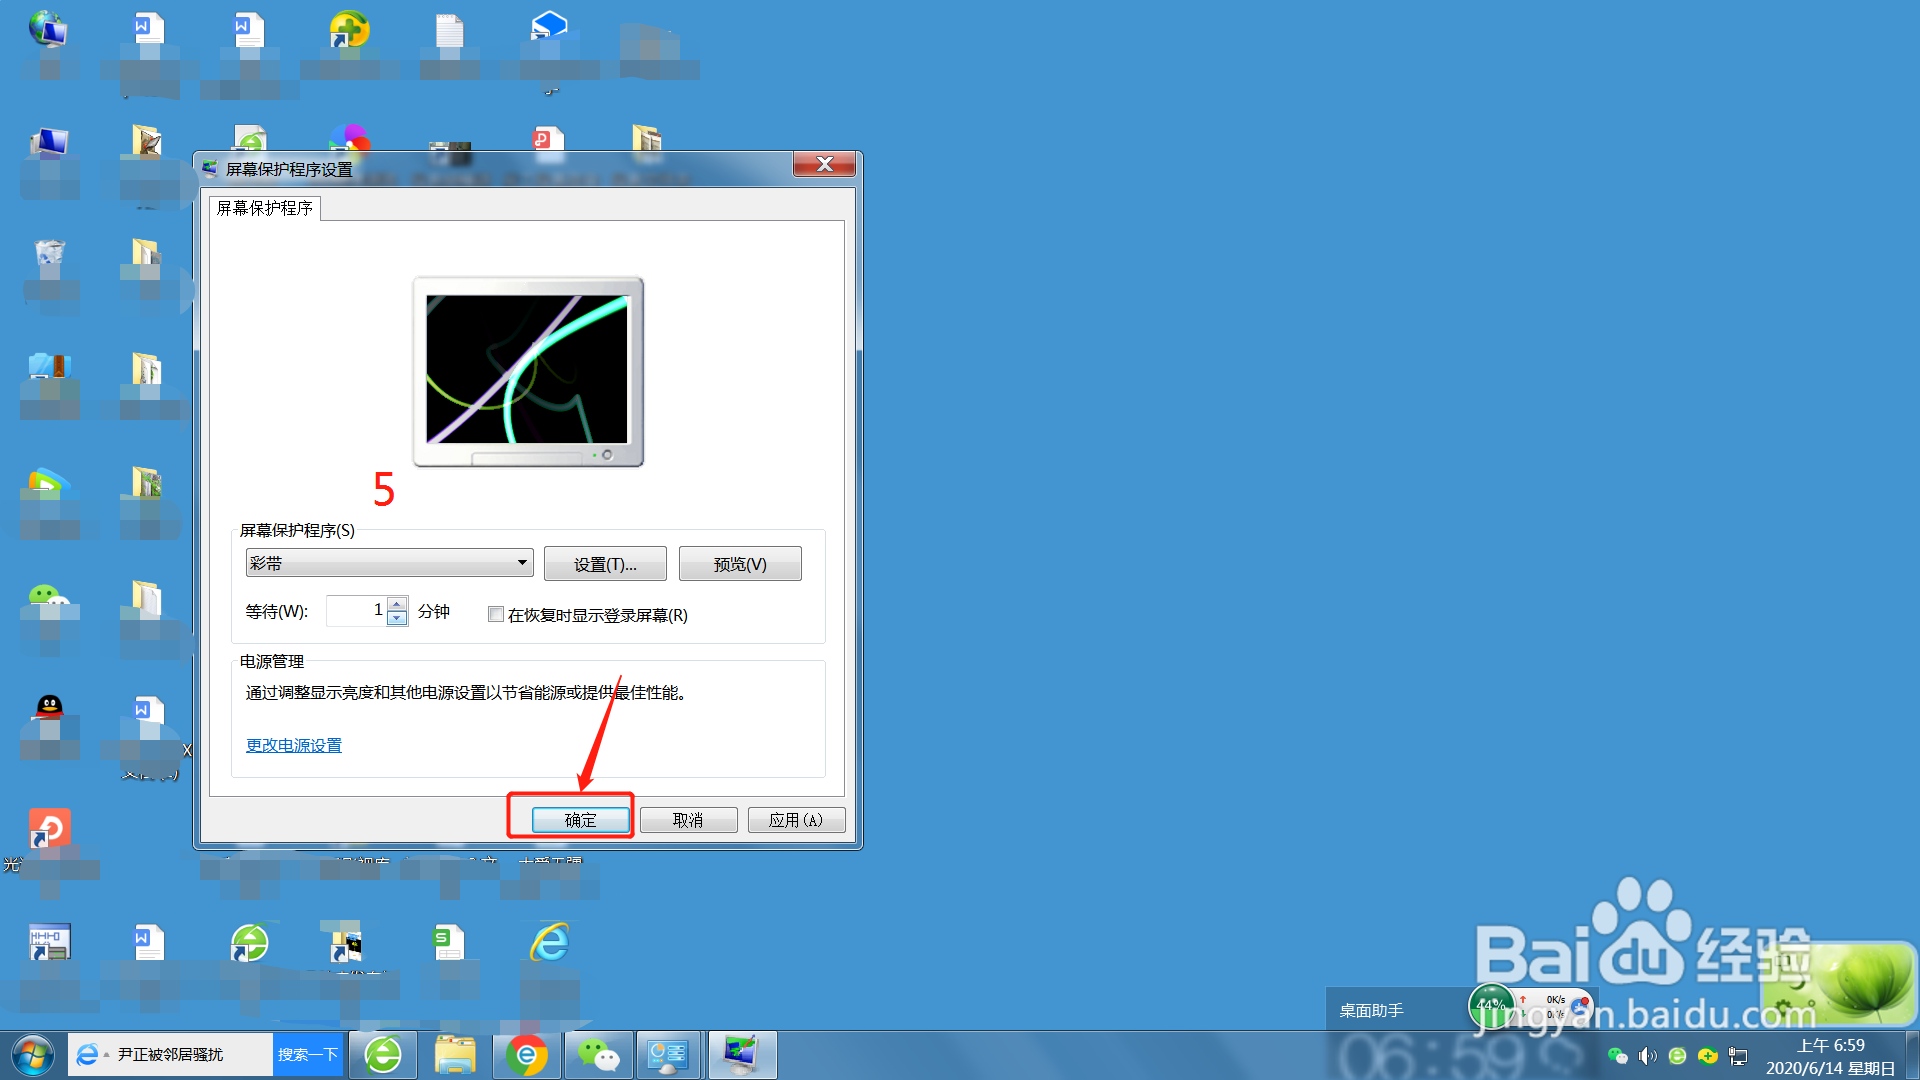
Task: Click the network connection tray icon
Action: tap(1738, 1056)
